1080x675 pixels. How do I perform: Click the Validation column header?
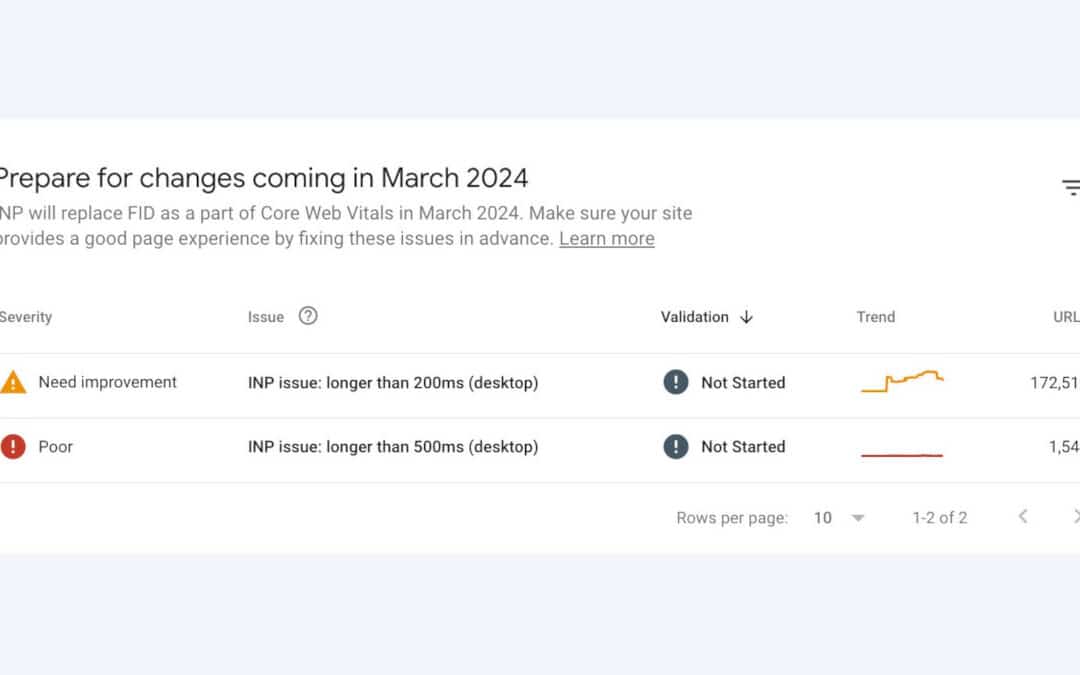[x=694, y=317]
